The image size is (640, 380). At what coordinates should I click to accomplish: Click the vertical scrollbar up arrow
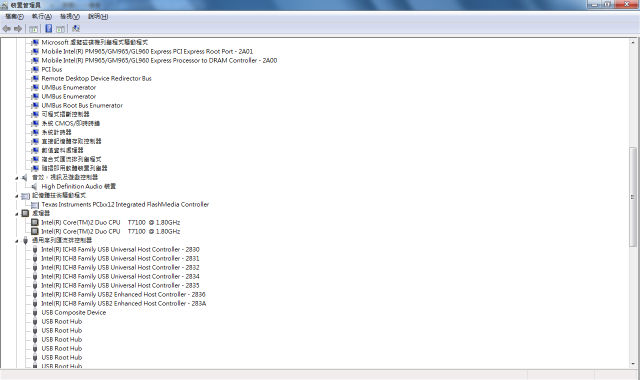tap(633, 42)
